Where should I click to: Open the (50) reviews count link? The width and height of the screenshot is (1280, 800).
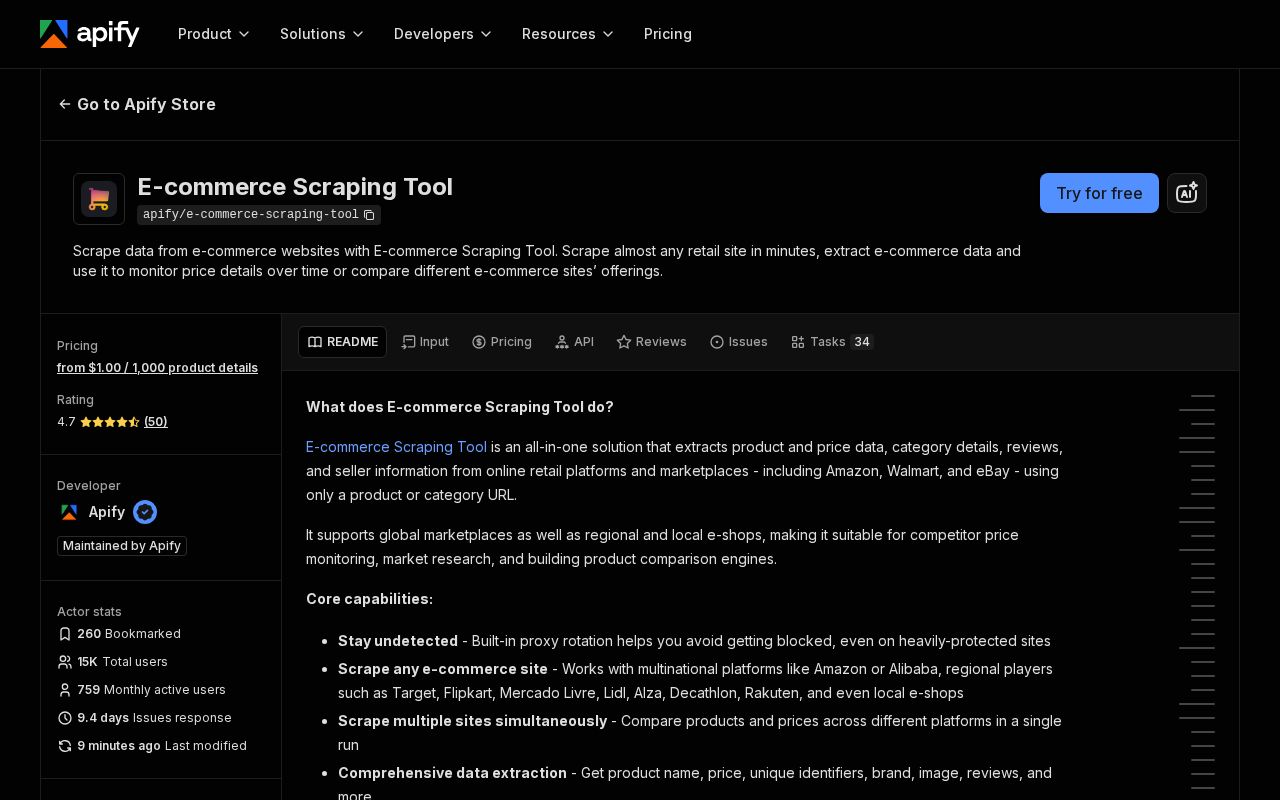pos(156,422)
